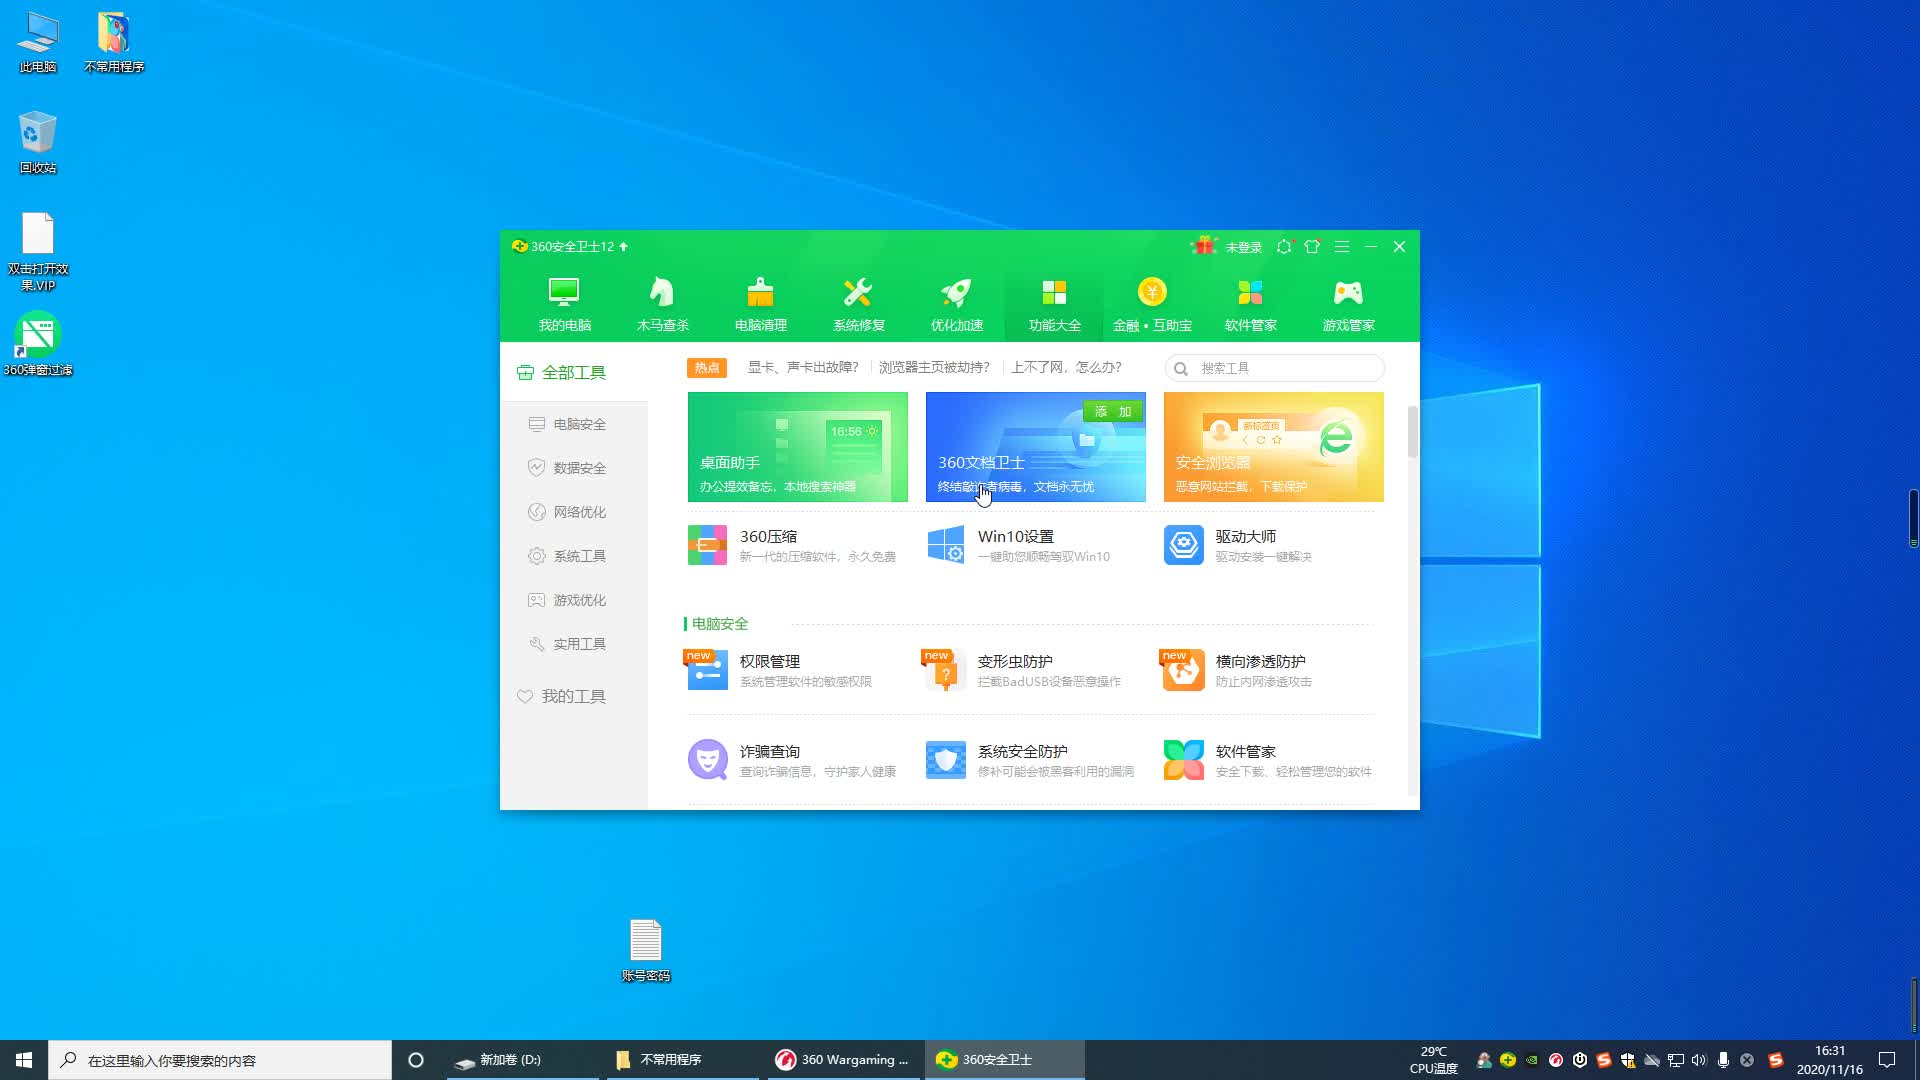Image resolution: width=1920 pixels, height=1080 pixels.
Task: Click the gift box icon in title bar
Action: 1203,246
